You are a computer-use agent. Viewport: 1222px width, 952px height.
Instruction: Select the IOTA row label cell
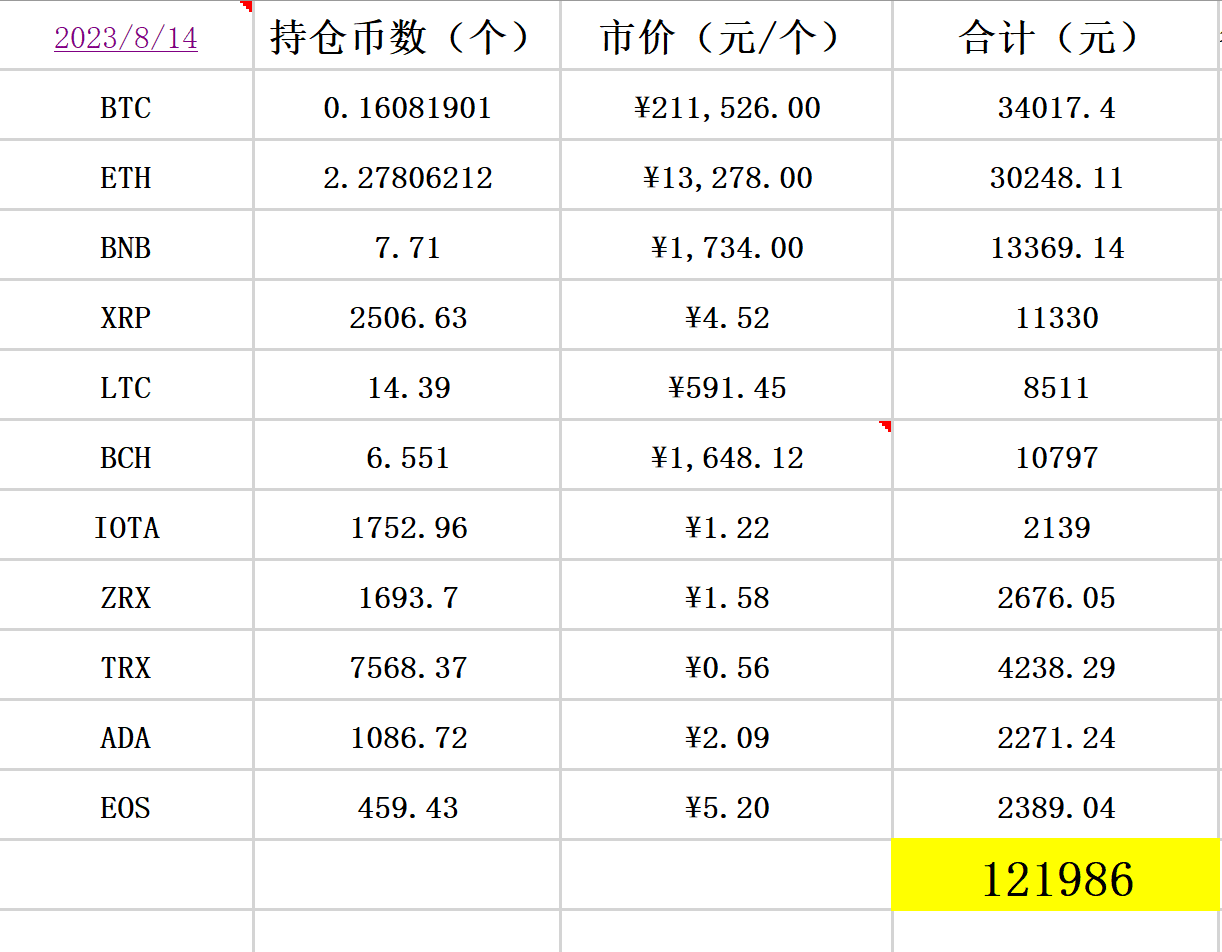tap(126, 525)
